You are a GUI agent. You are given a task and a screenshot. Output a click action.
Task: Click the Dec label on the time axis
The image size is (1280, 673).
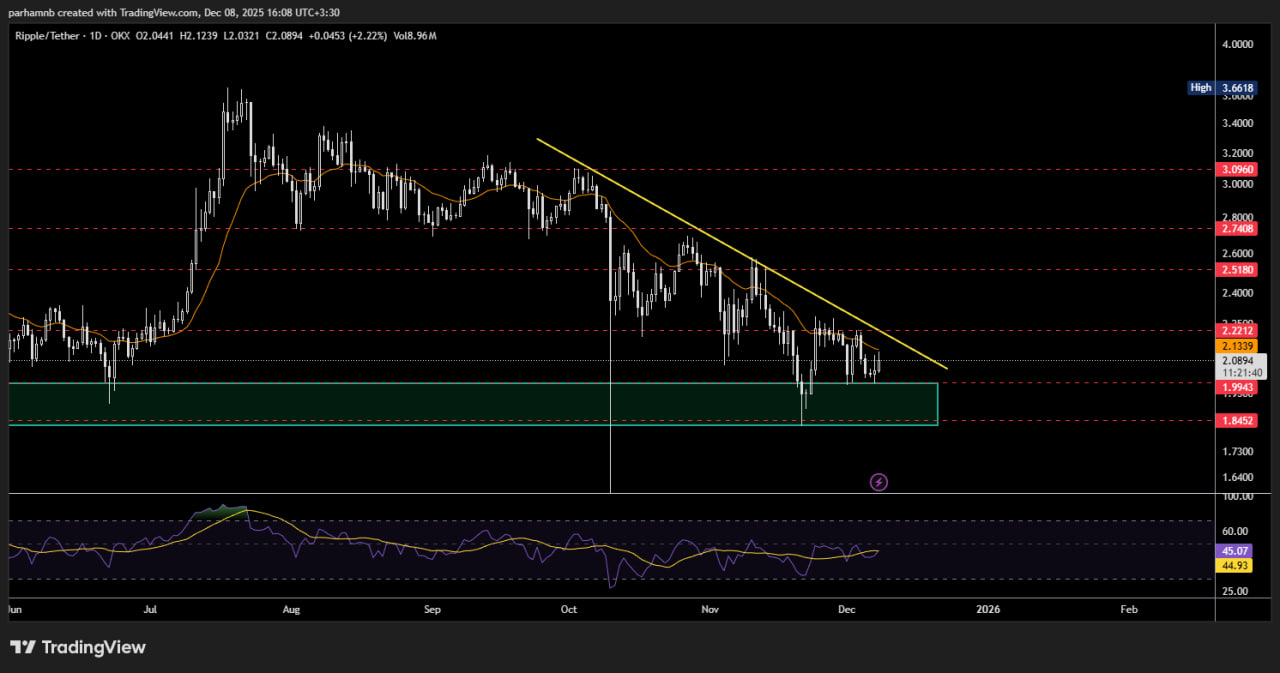(846, 609)
